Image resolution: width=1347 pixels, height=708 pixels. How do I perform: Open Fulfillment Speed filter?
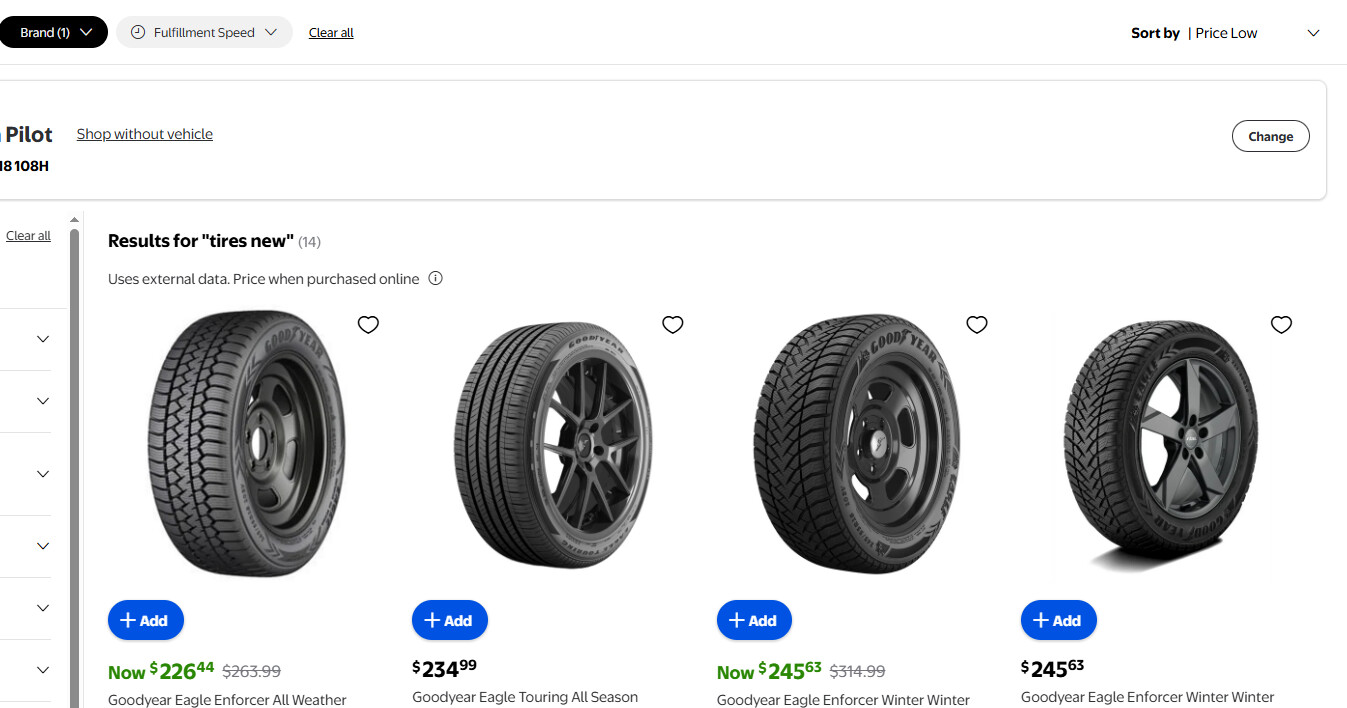pyautogui.click(x=204, y=32)
